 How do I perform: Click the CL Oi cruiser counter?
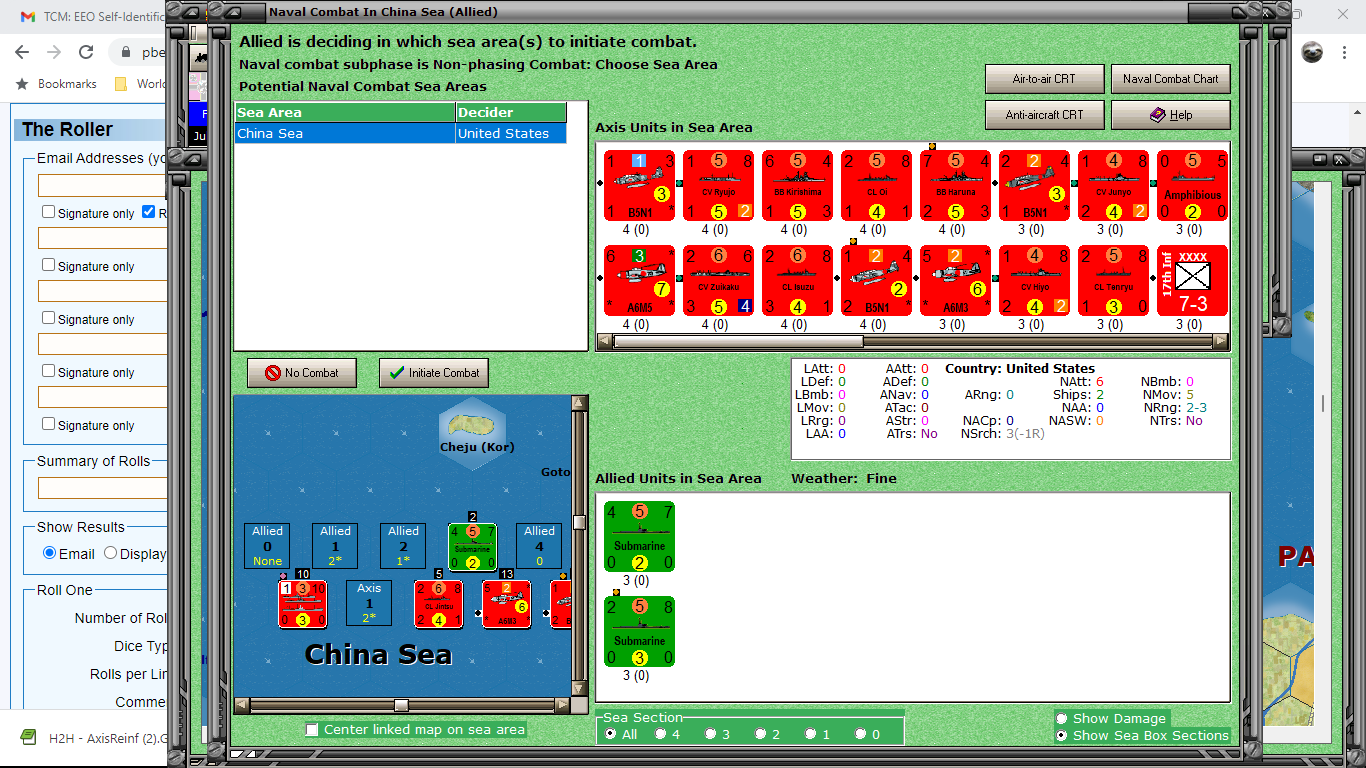coord(876,185)
